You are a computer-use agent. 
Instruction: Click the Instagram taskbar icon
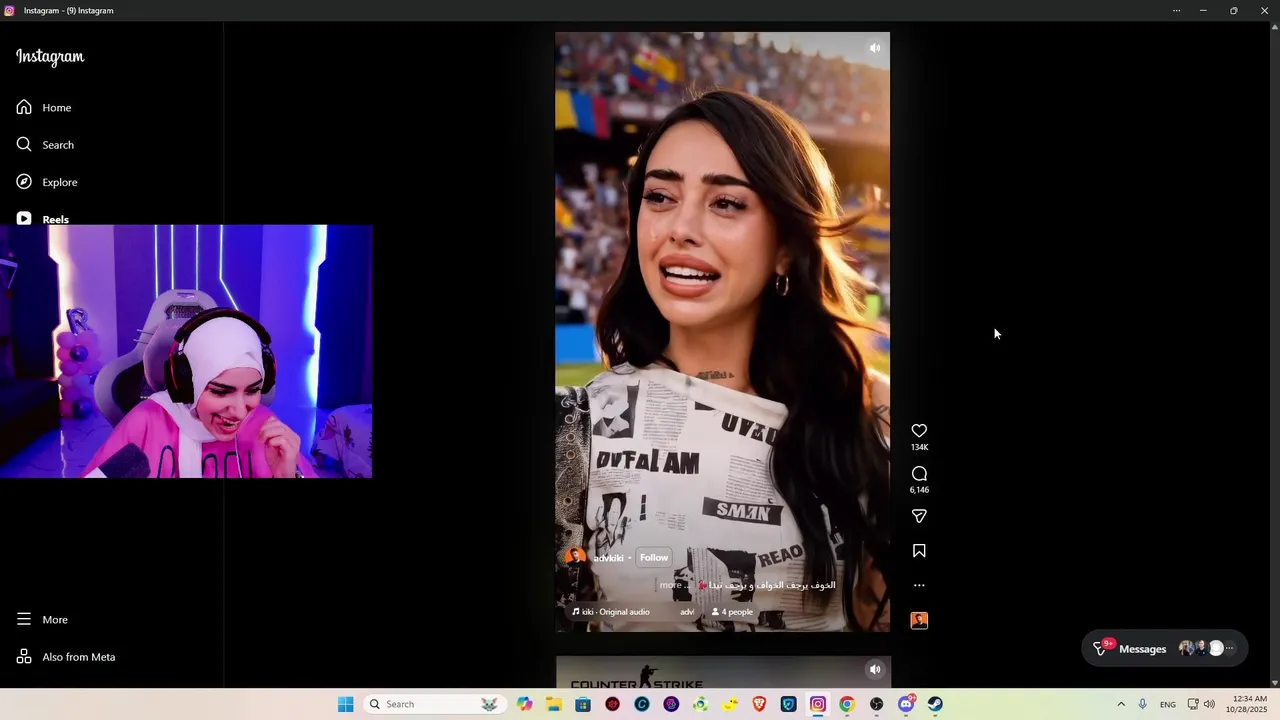pos(818,704)
